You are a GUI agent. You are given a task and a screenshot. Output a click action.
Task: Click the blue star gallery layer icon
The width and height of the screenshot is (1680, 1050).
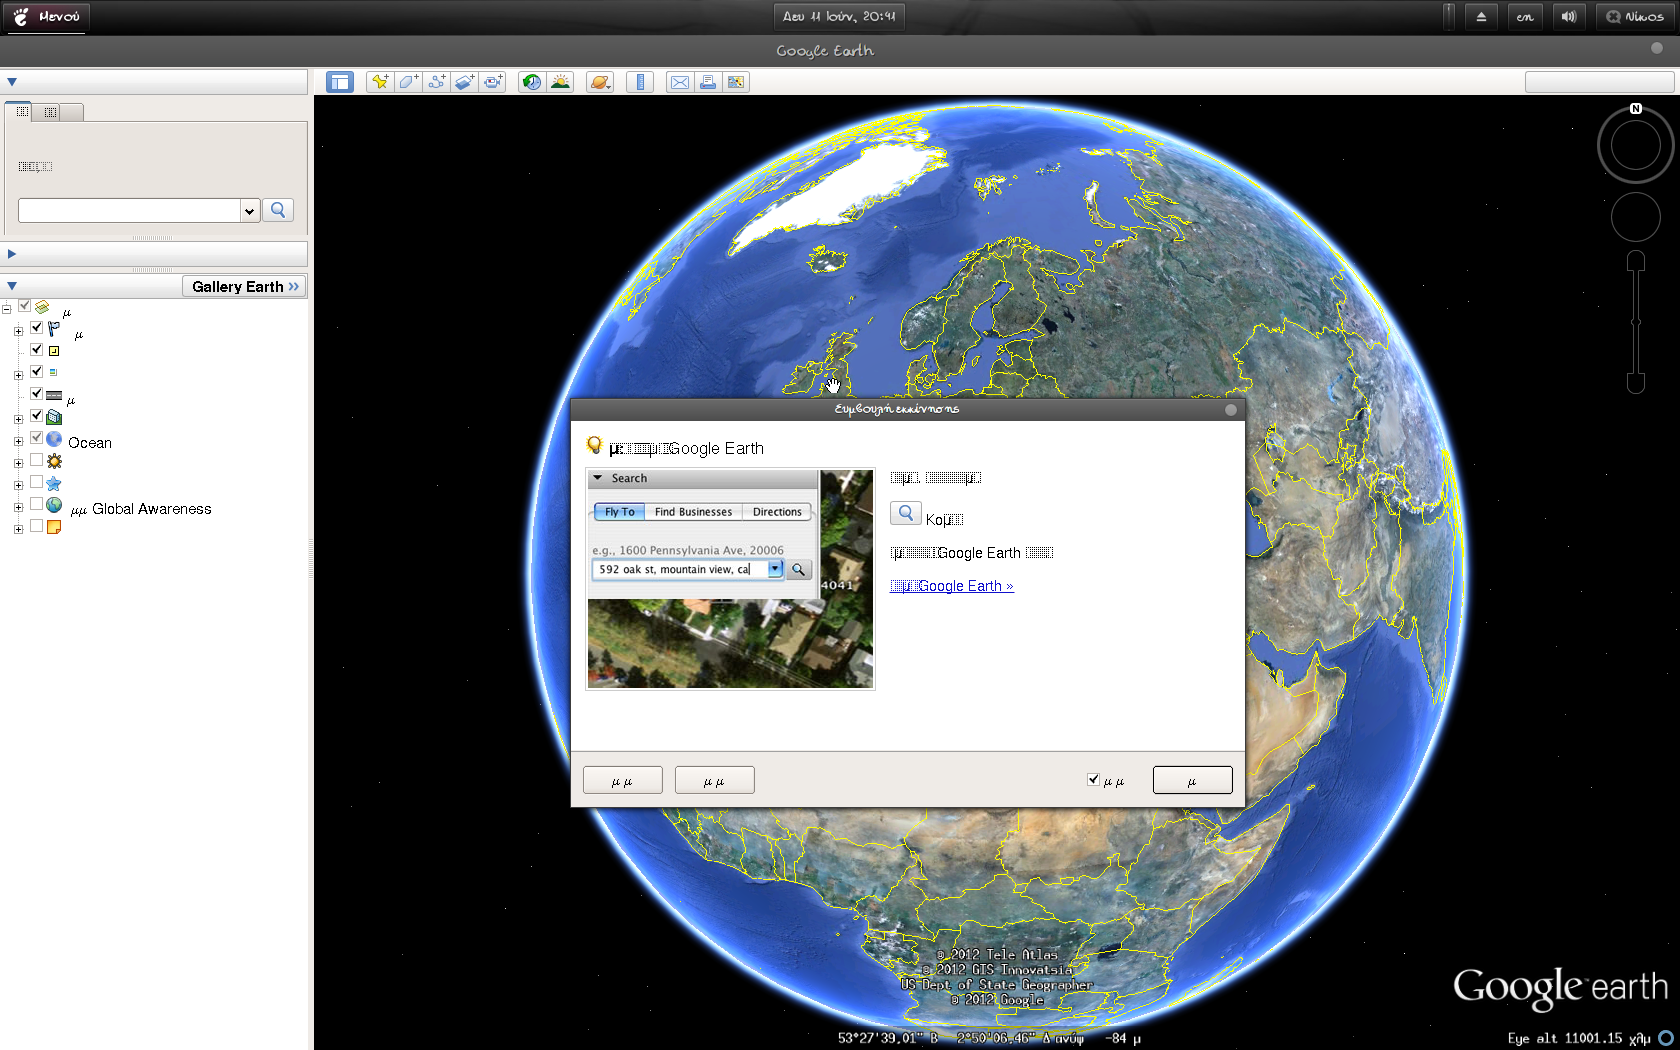pyautogui.click(x=54, y=483)
